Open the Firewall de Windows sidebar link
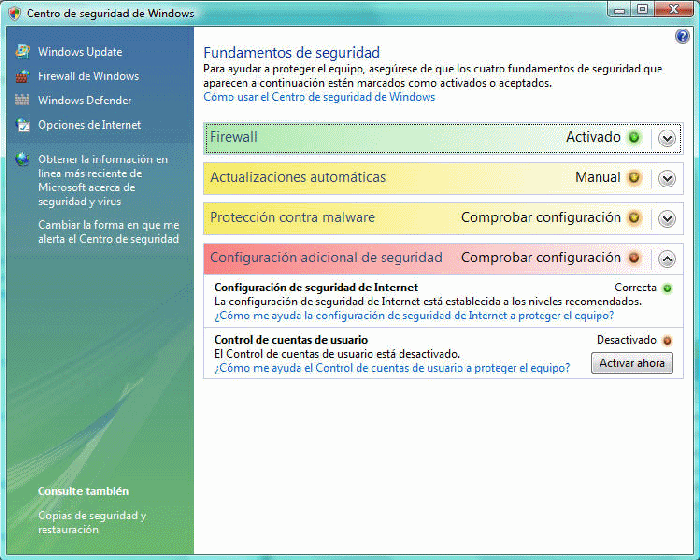The height and width of the screenshot is (560, 700). (88, 76)
